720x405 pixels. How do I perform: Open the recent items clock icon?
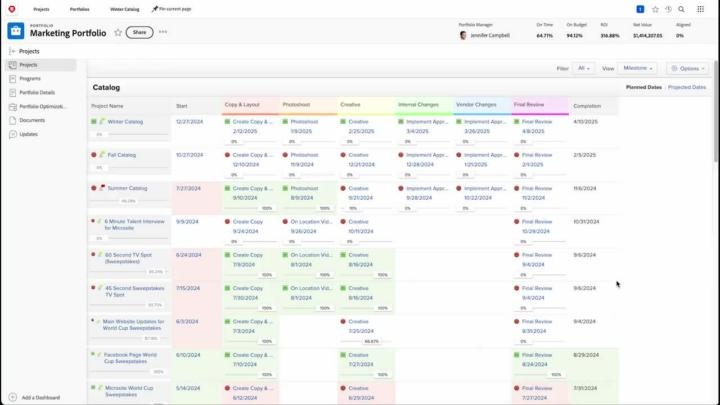coord(669,9)
